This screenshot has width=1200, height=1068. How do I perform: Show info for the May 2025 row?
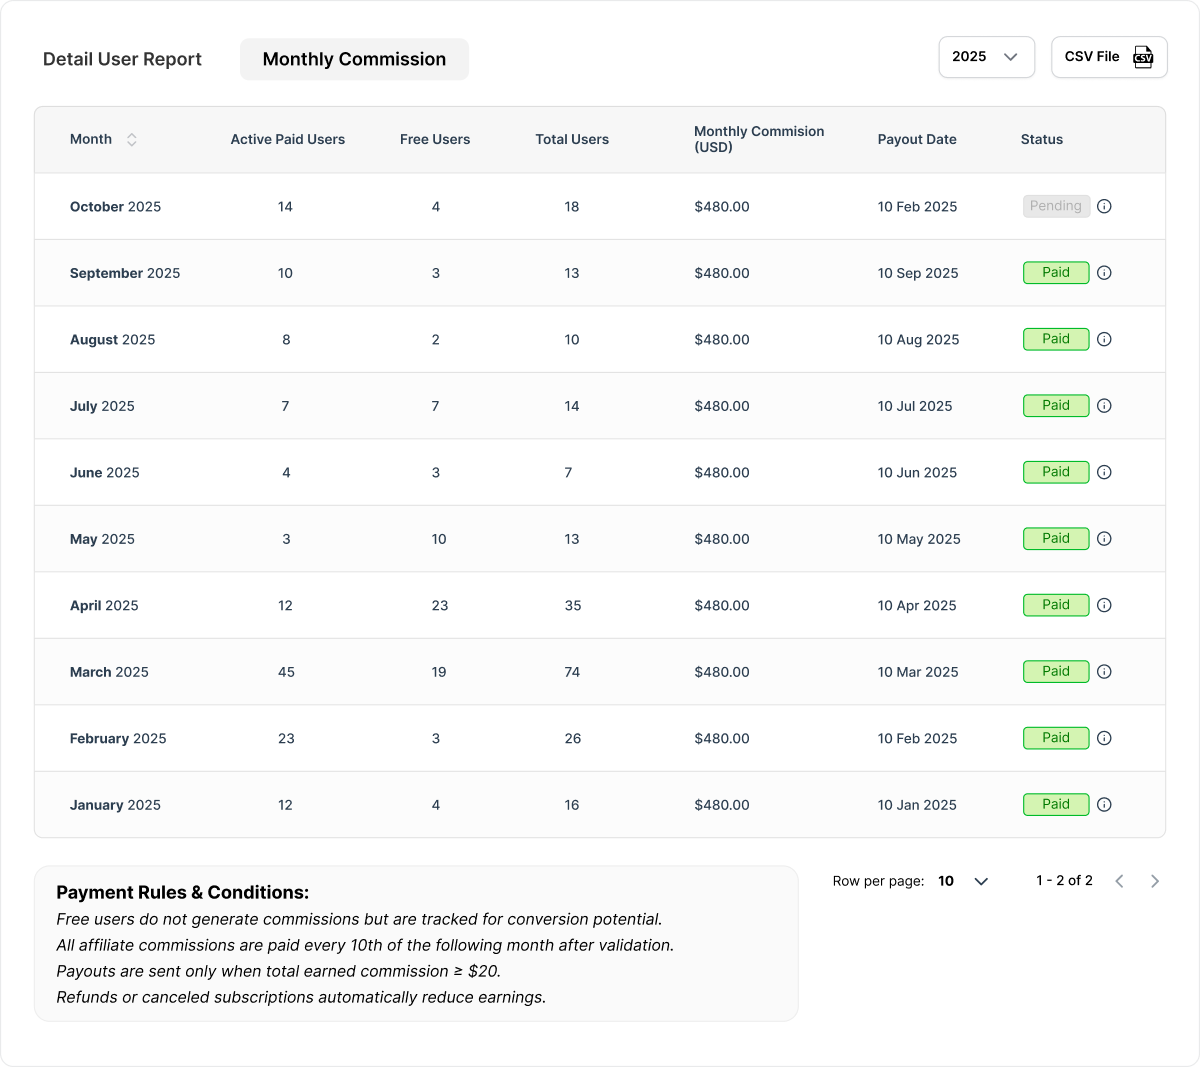(1104, 539)
